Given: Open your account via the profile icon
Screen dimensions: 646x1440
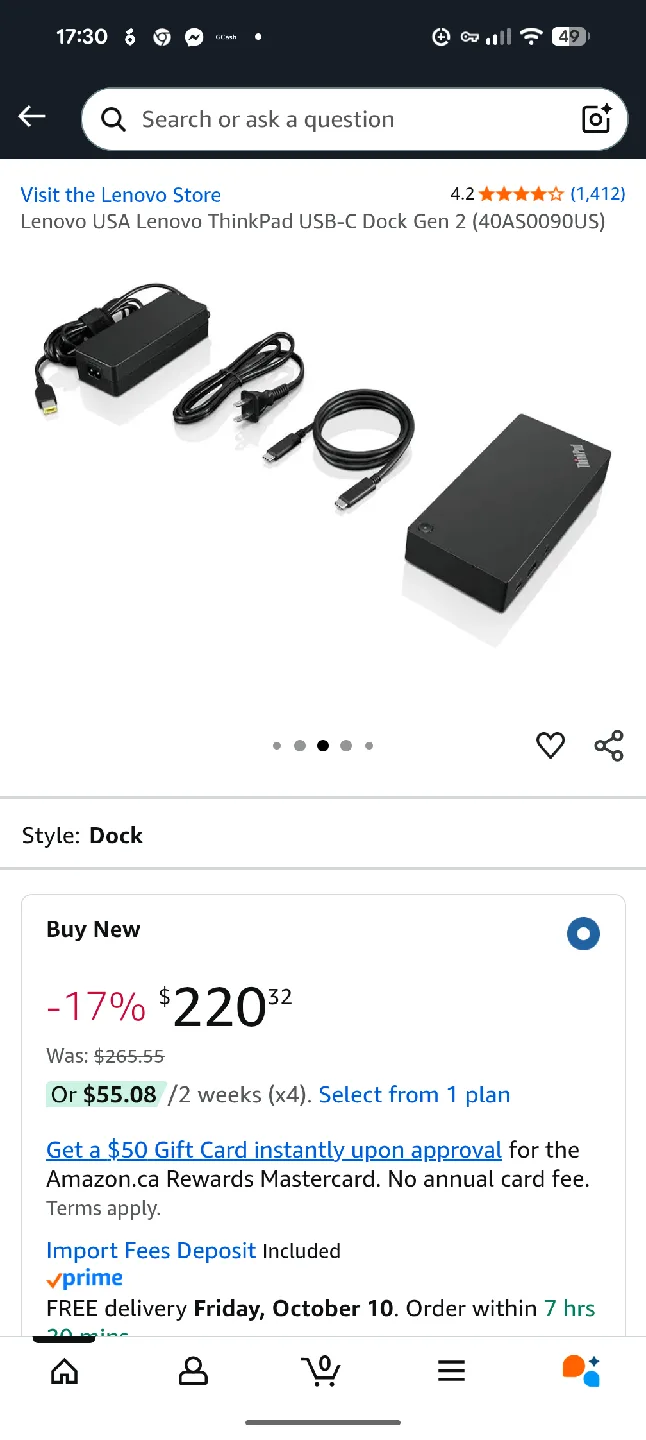Looking at the screenshot, I should pyautogui.click(x=193, y=1371).
